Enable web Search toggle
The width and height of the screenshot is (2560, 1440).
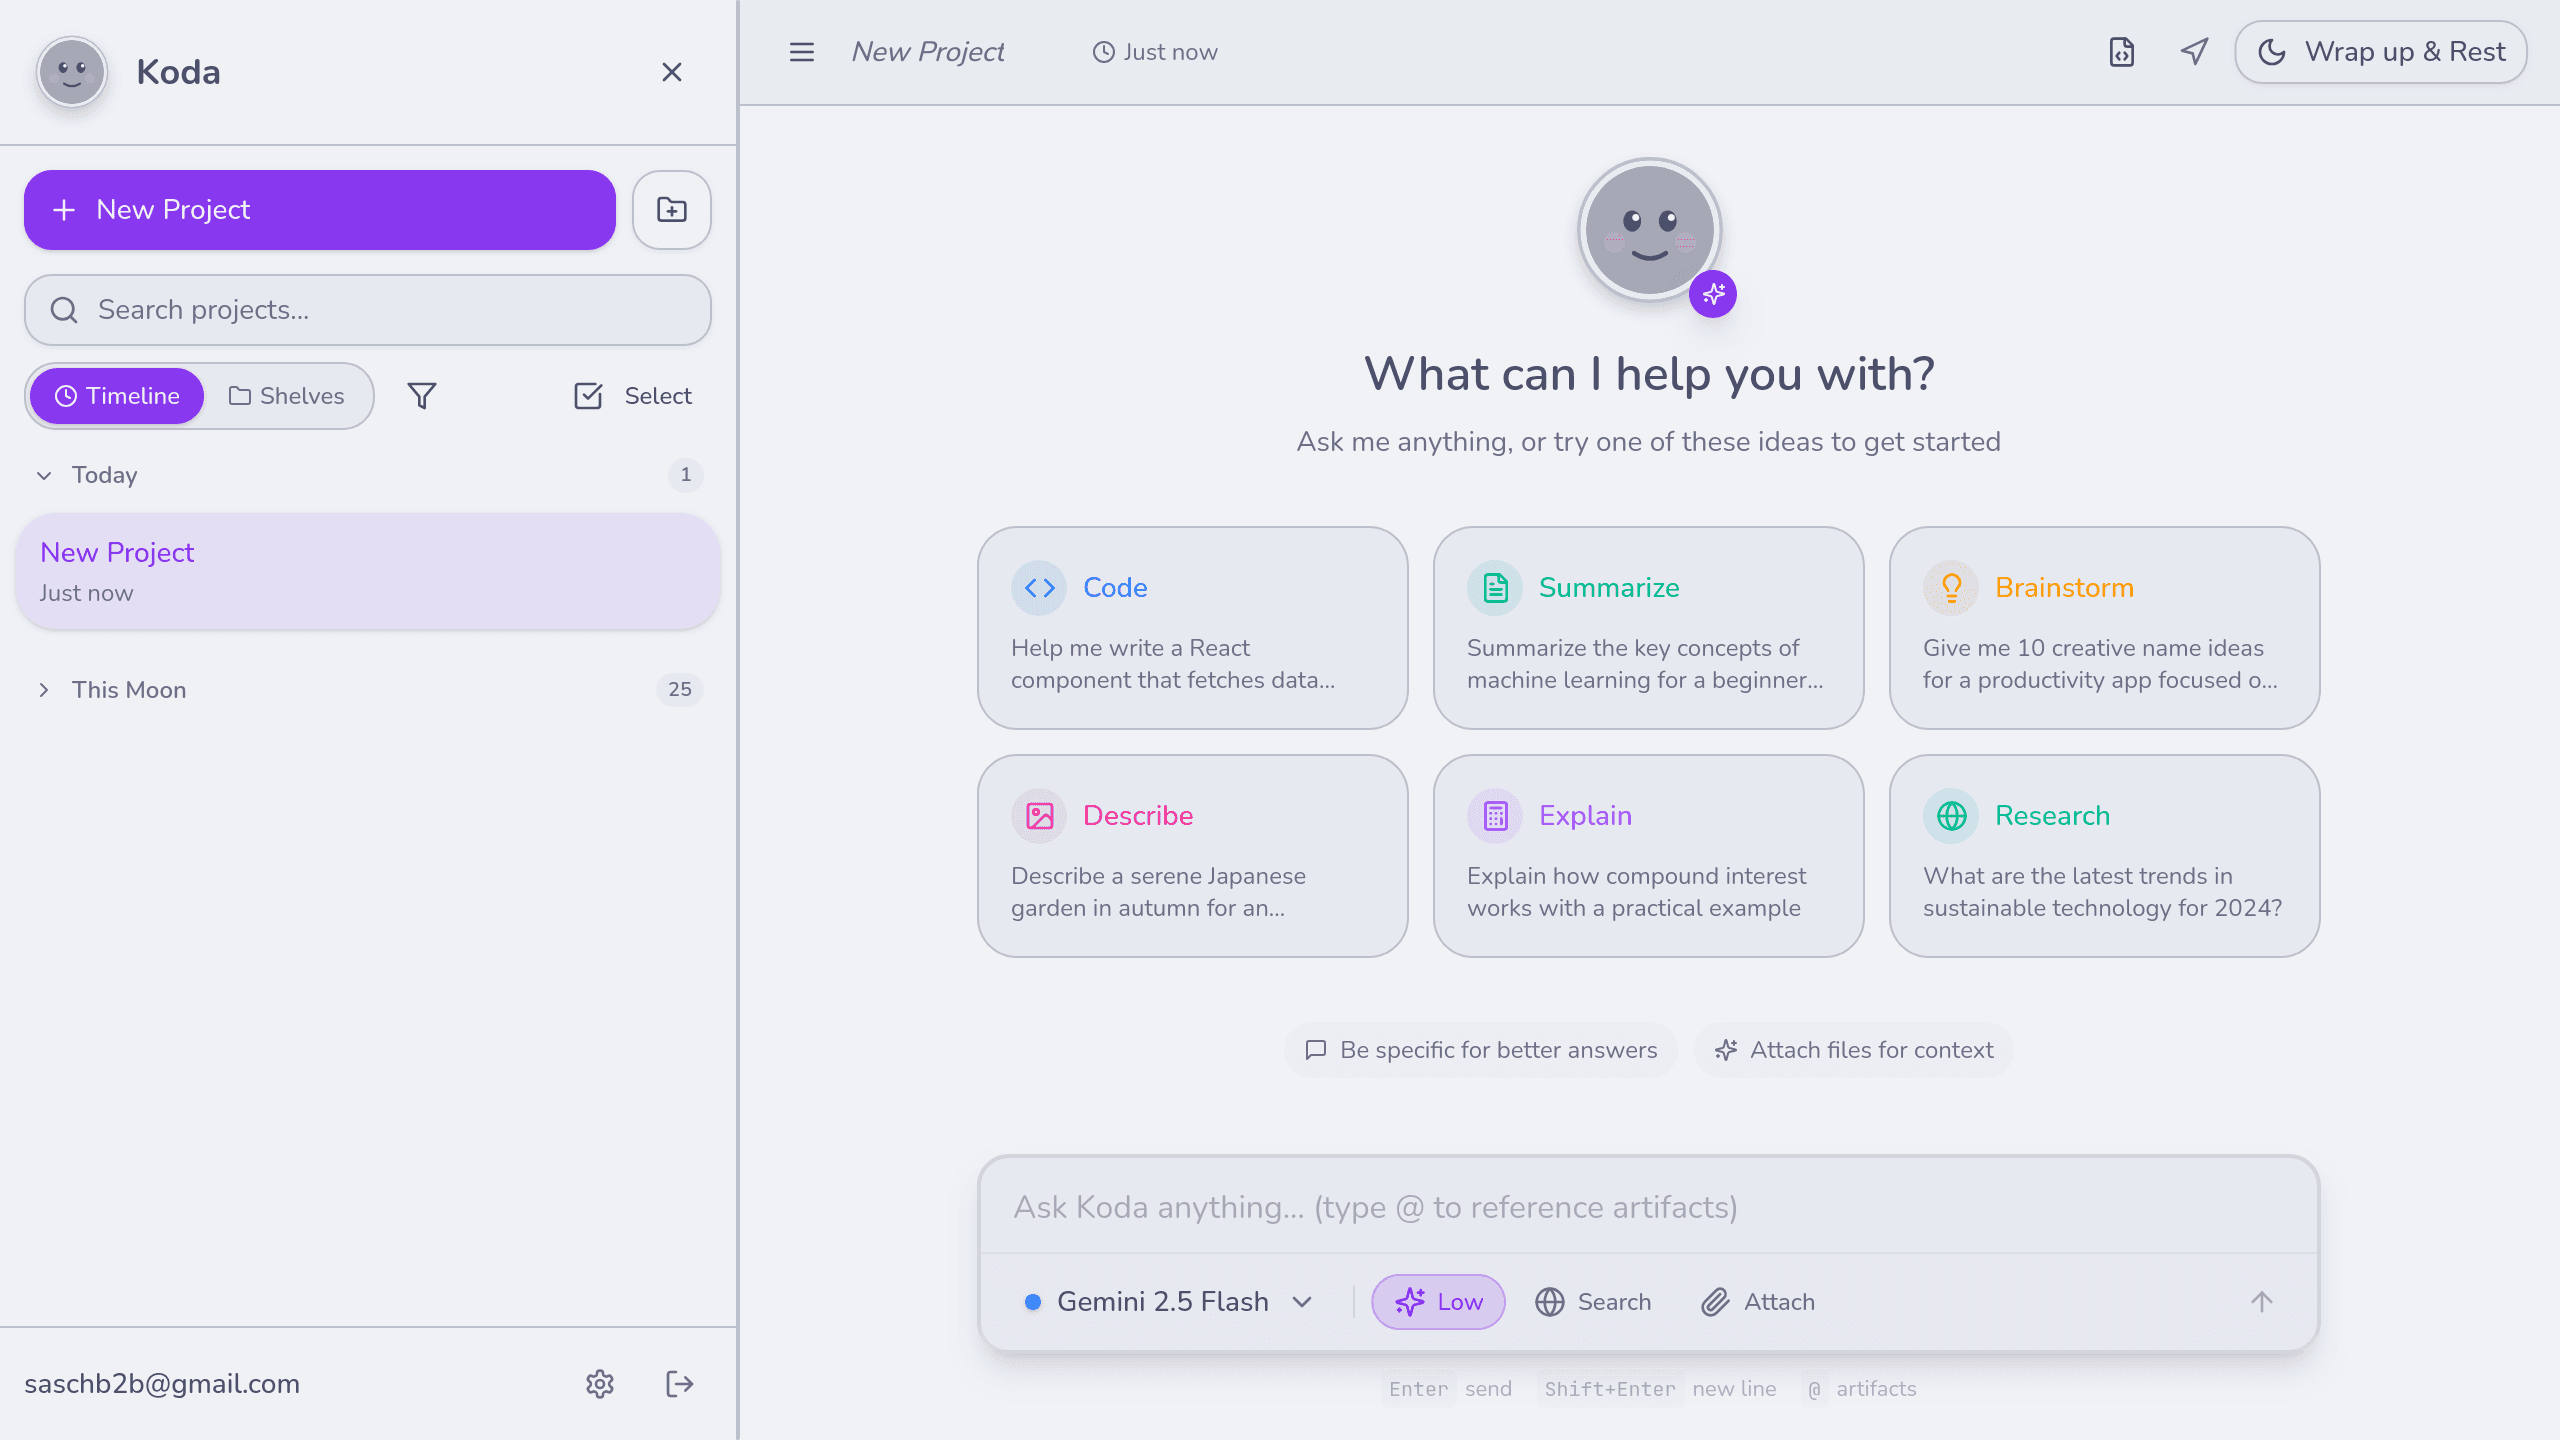pos(1593,1302)
